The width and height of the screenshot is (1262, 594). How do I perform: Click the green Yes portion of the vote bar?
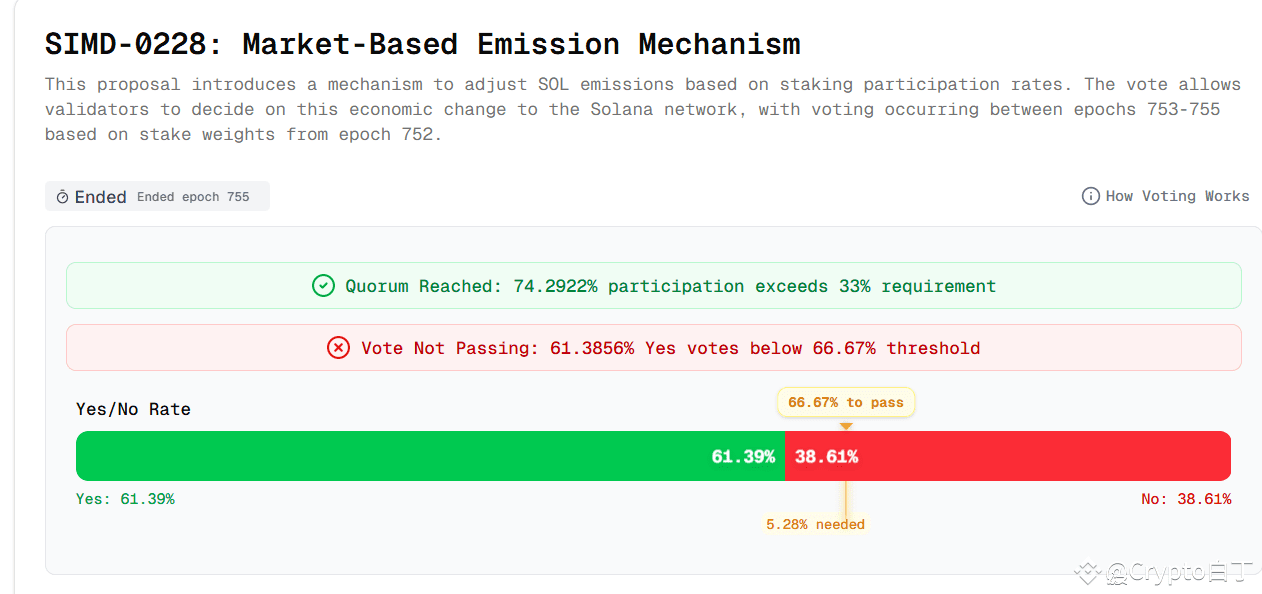[x=430, y=456]
